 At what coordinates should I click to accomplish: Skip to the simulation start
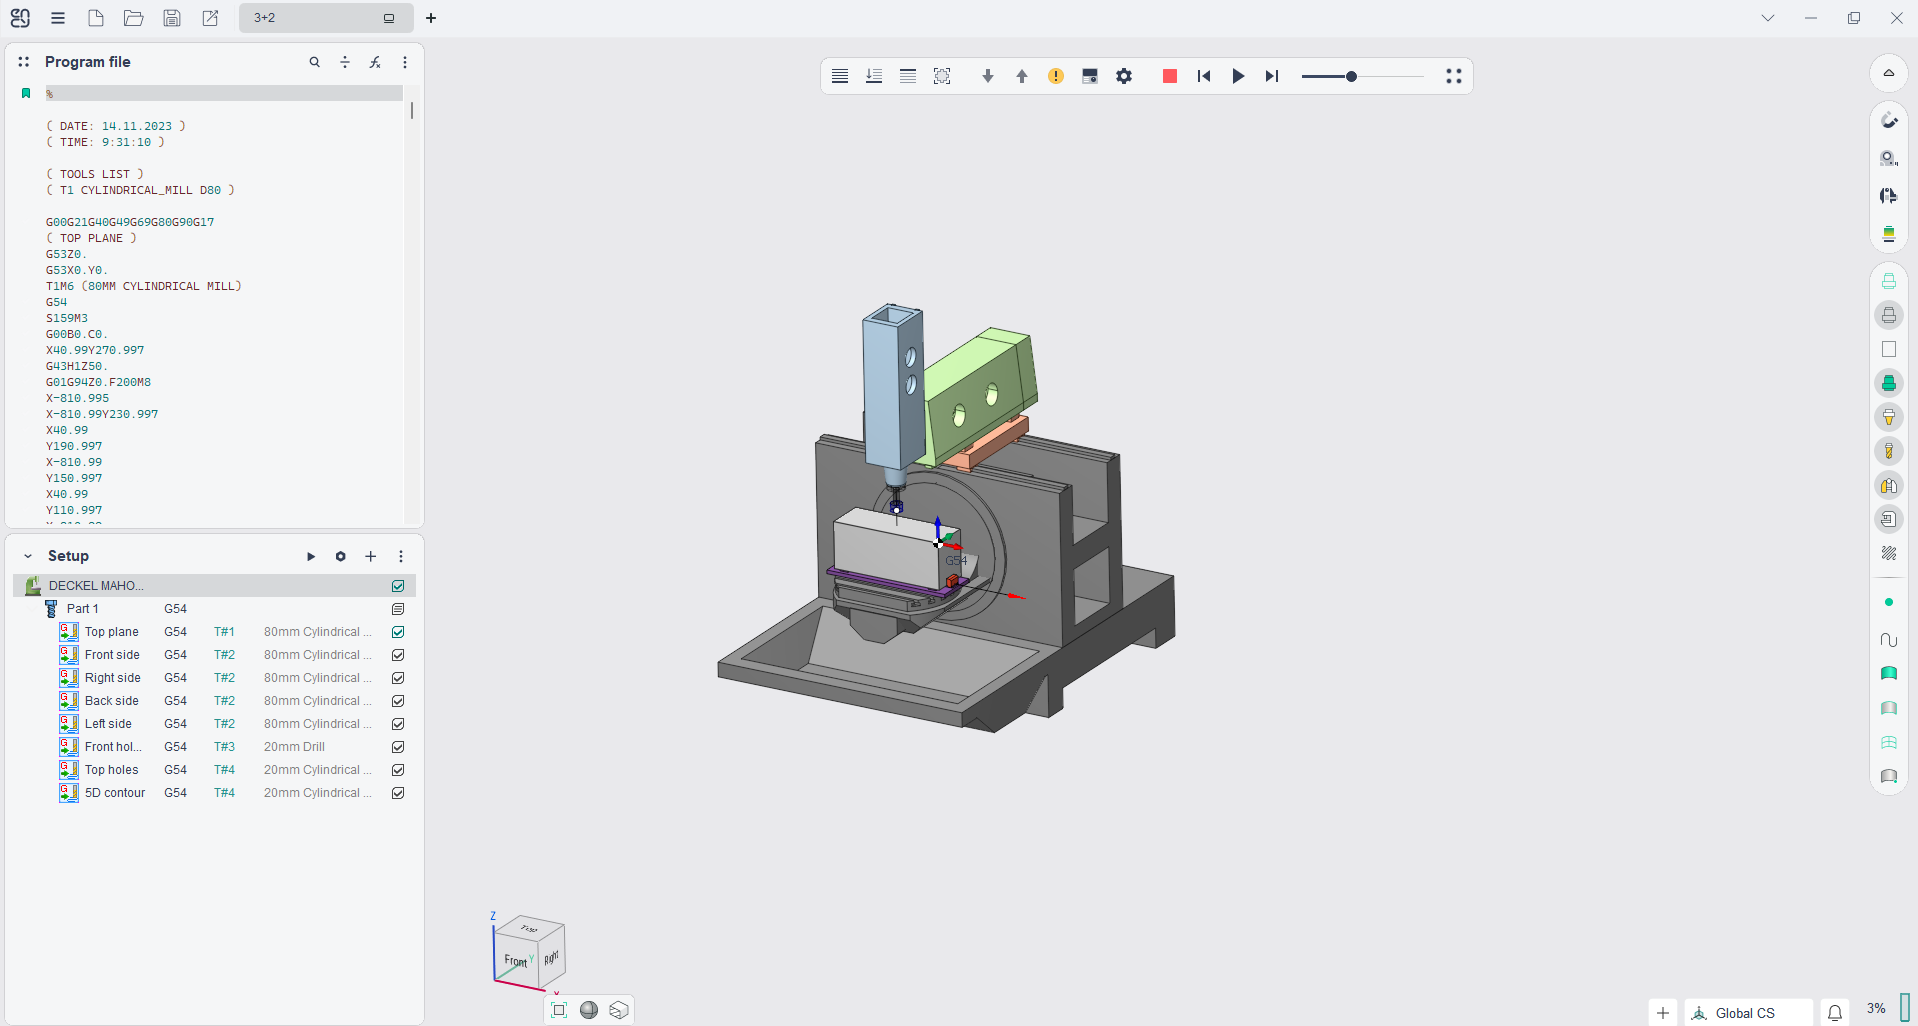point(1204,76)
